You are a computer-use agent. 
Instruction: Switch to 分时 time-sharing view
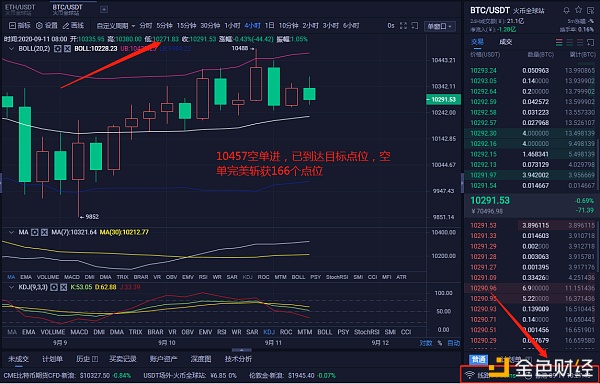tap(145, 26)
